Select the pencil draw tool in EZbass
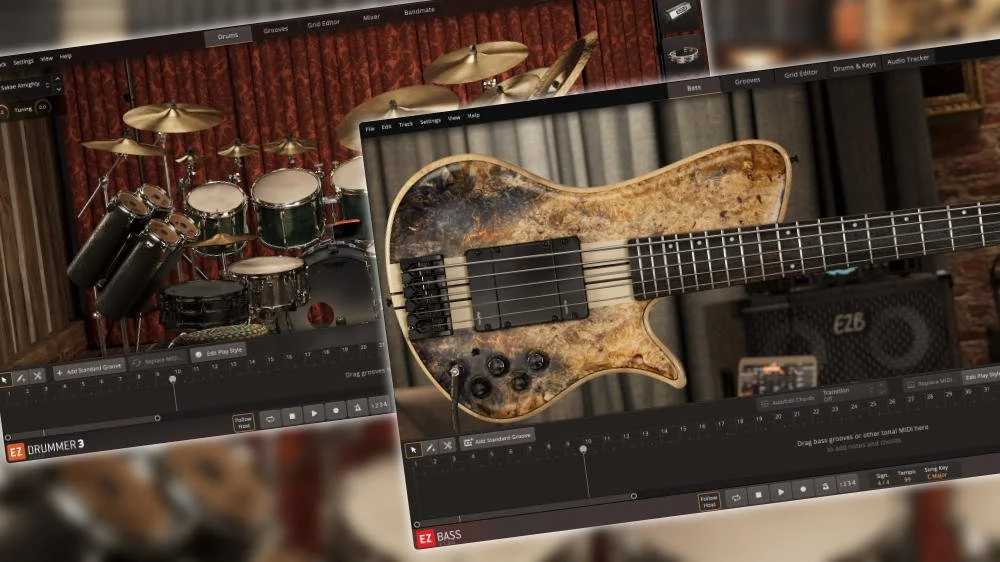This screenshot has height=562, width=1000. click(430, 448)
